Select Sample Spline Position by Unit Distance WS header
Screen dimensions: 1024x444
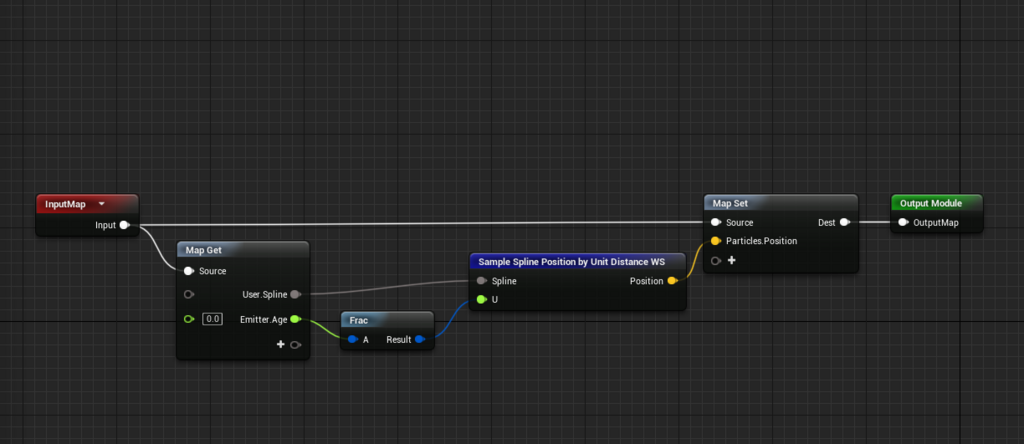[x=577, y=262]
